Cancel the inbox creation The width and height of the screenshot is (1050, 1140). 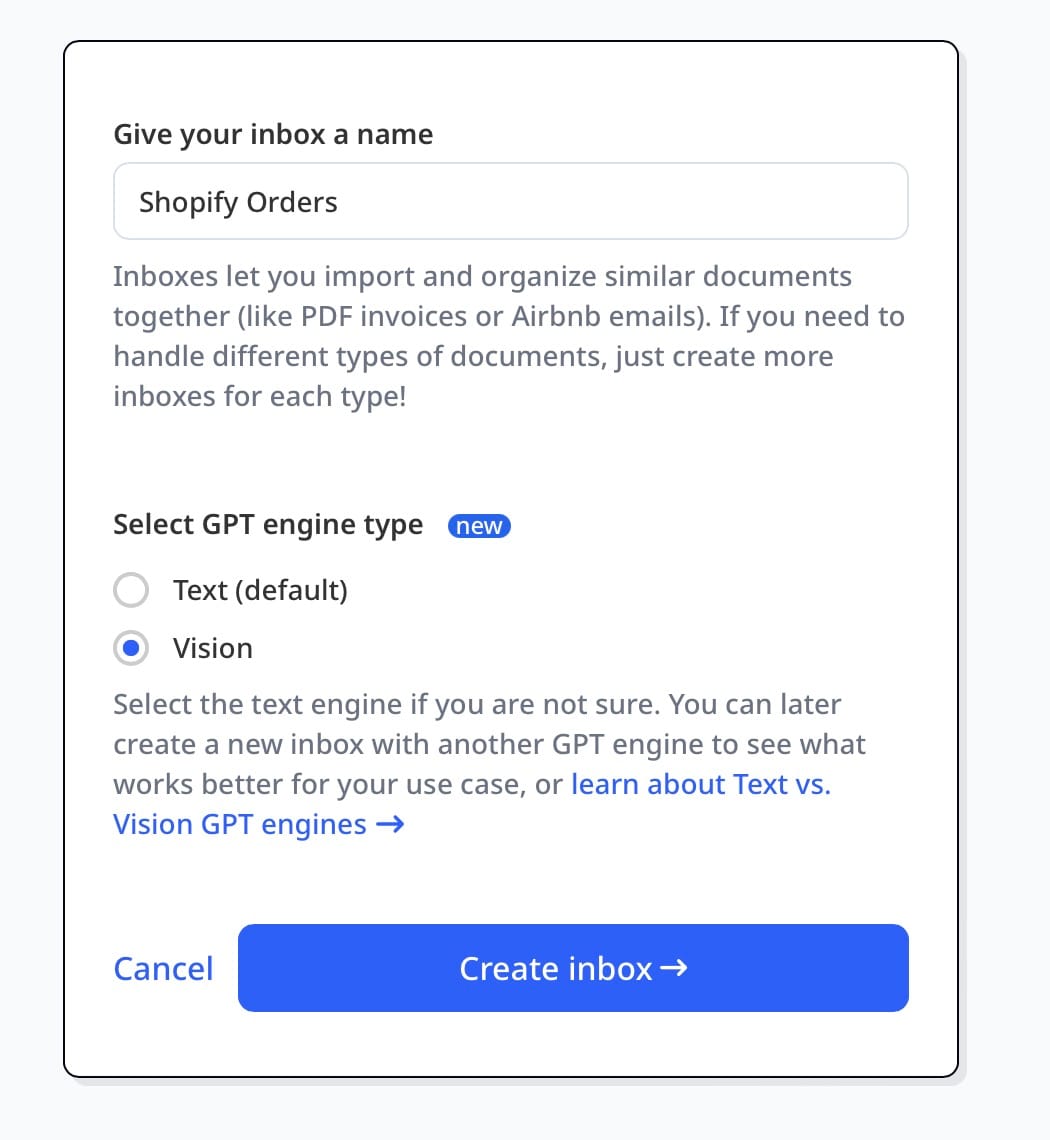[163, 969]
